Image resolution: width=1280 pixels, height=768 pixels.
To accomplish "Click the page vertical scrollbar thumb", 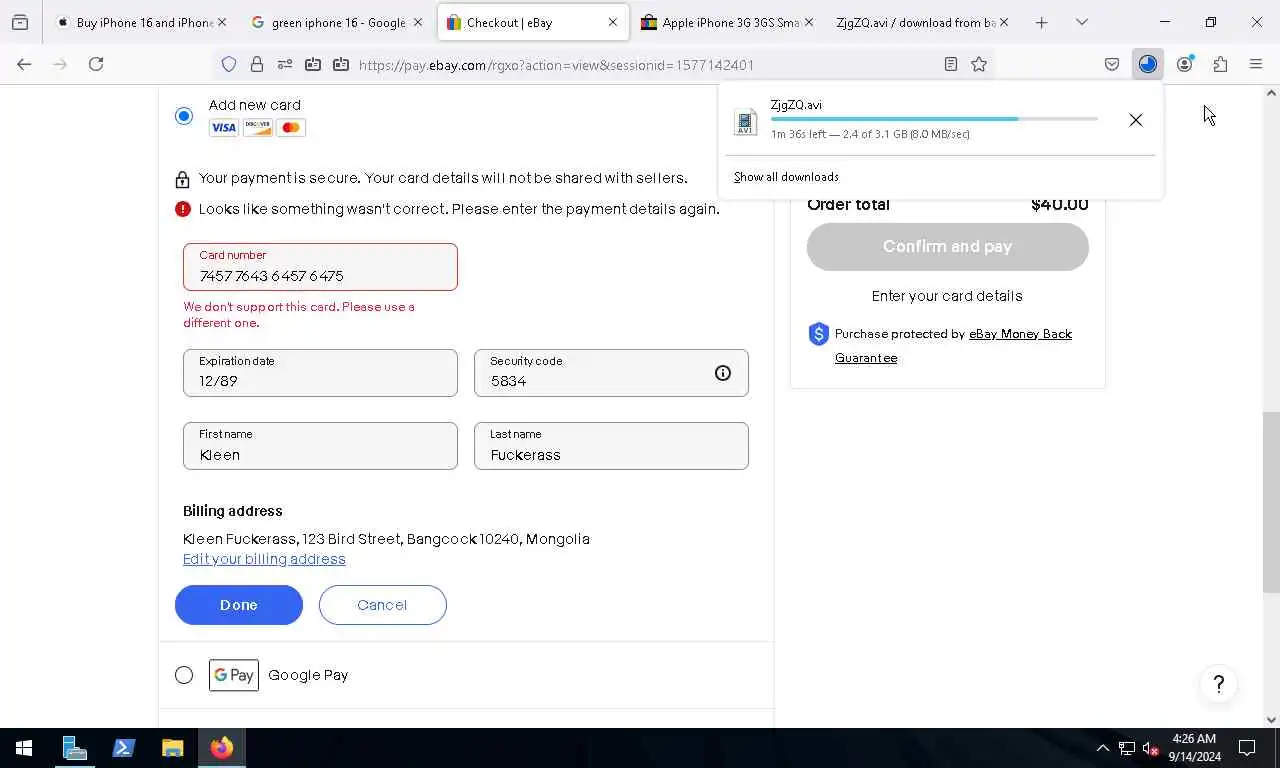I will click(x=1271, y=502).
